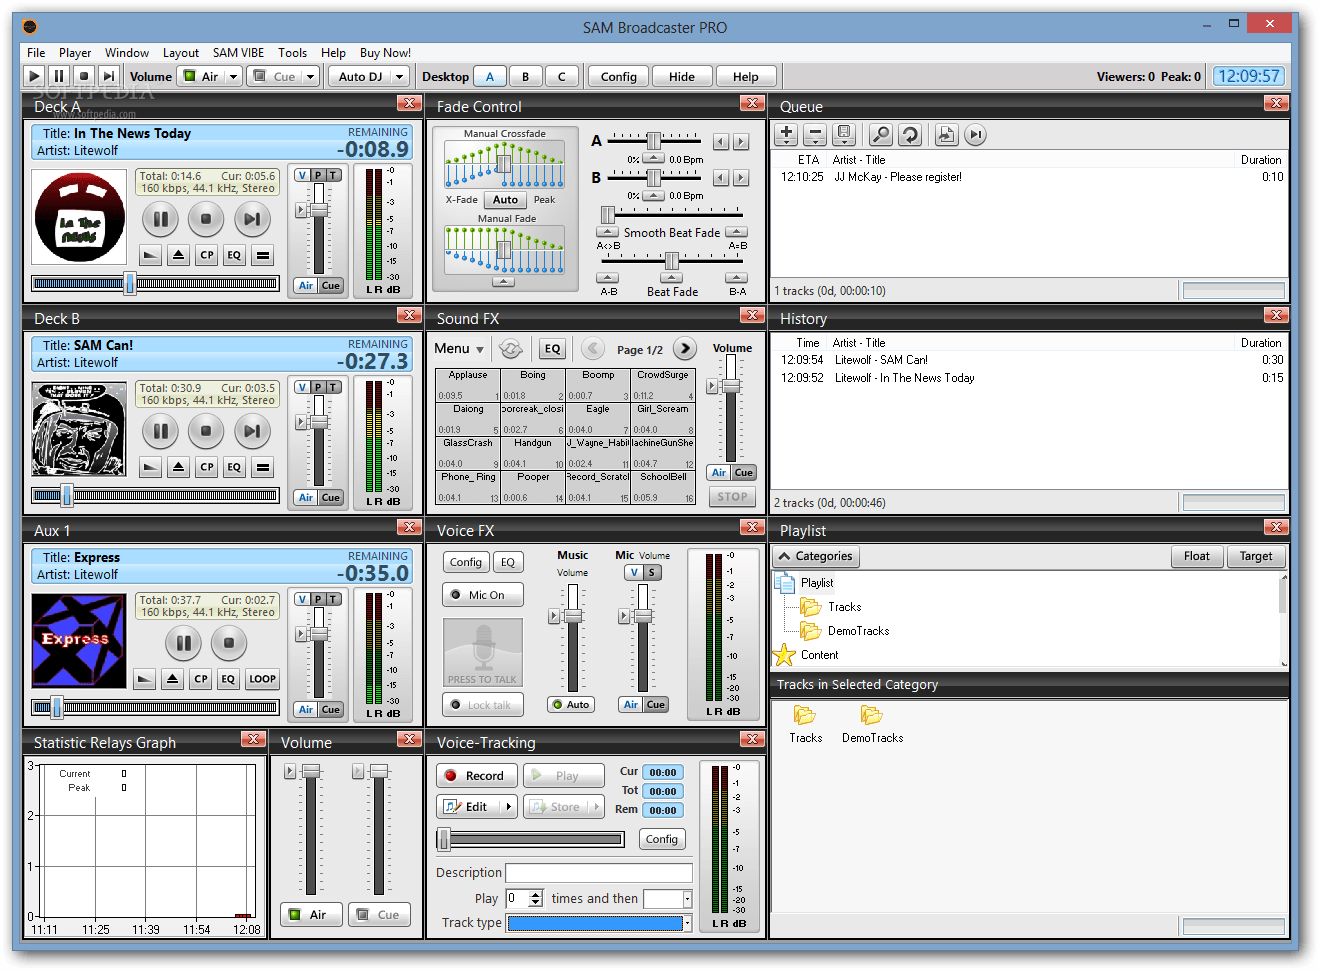
Task: Click the Float button in Playlist
Action: (x=1197, y=556)
